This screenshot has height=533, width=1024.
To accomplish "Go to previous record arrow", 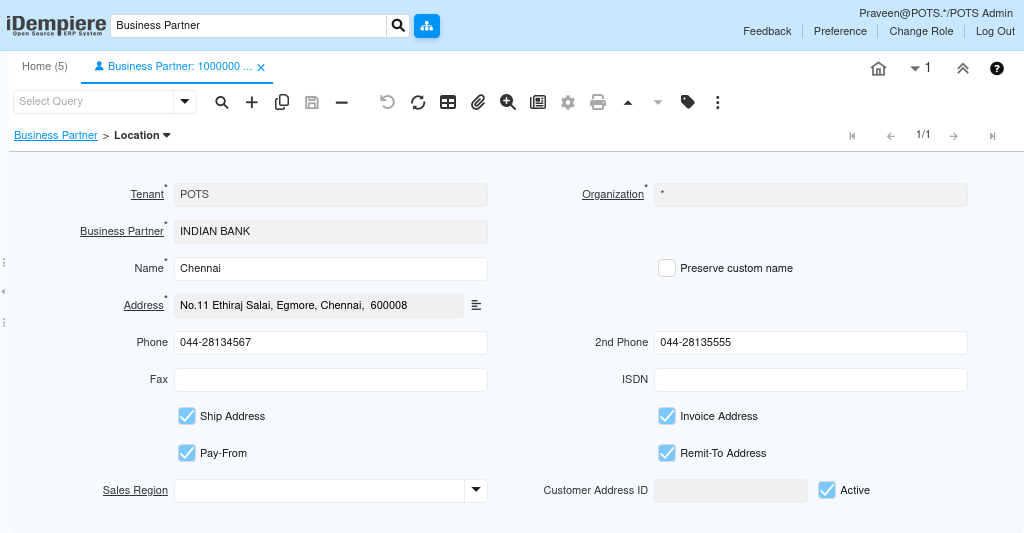I will click(x=891, y=136).
